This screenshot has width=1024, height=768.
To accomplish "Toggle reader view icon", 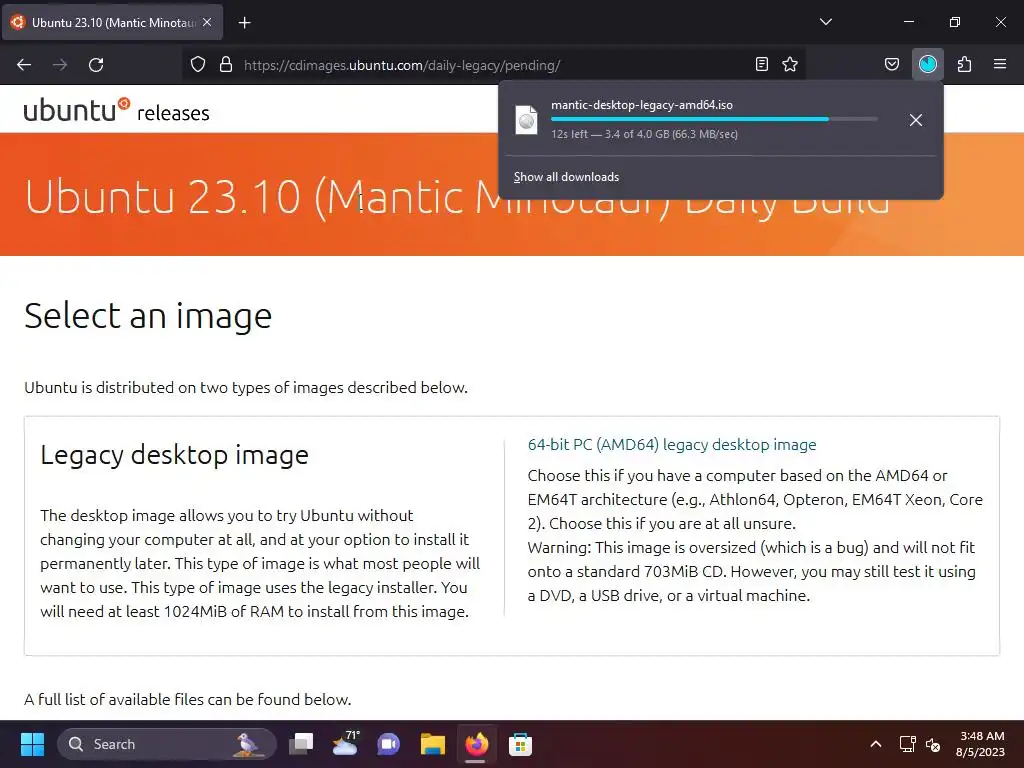I will pyautogui.click(x=761, y=64).
